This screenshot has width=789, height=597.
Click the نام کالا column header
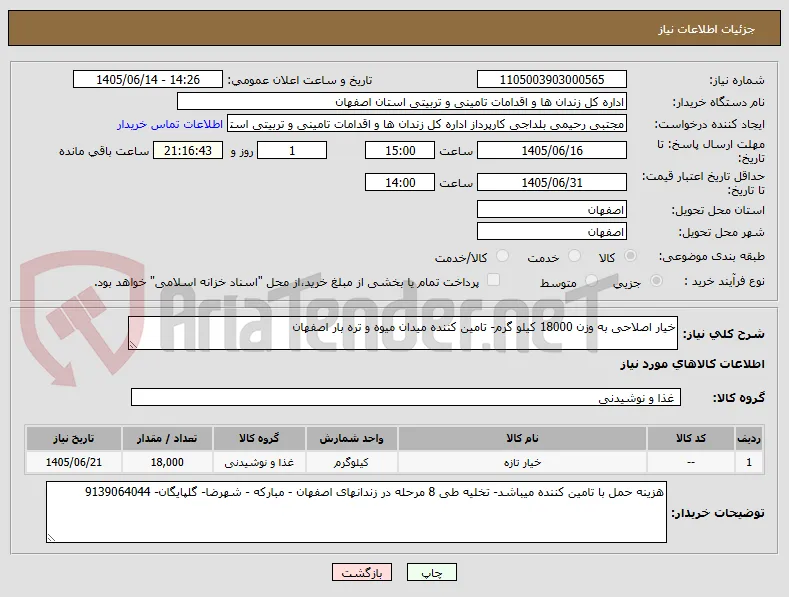pos(522,438)
